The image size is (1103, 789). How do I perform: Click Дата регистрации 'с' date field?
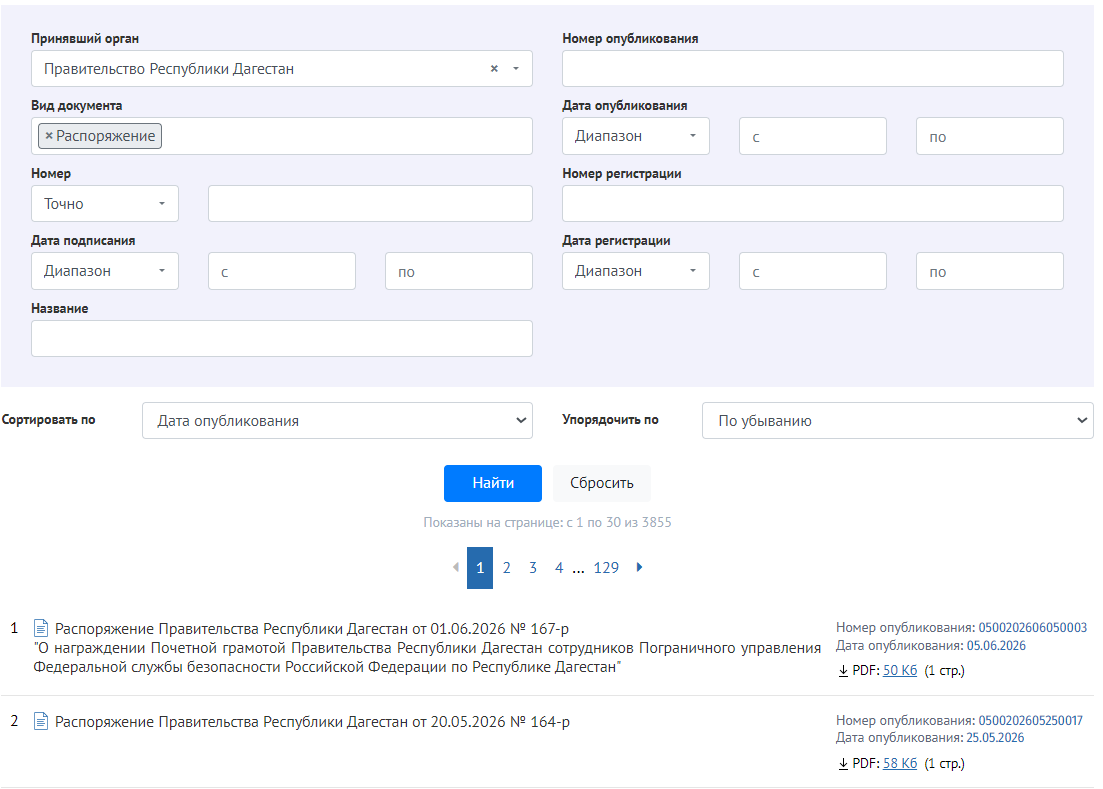pyautogui.click(x=812, y=271)
